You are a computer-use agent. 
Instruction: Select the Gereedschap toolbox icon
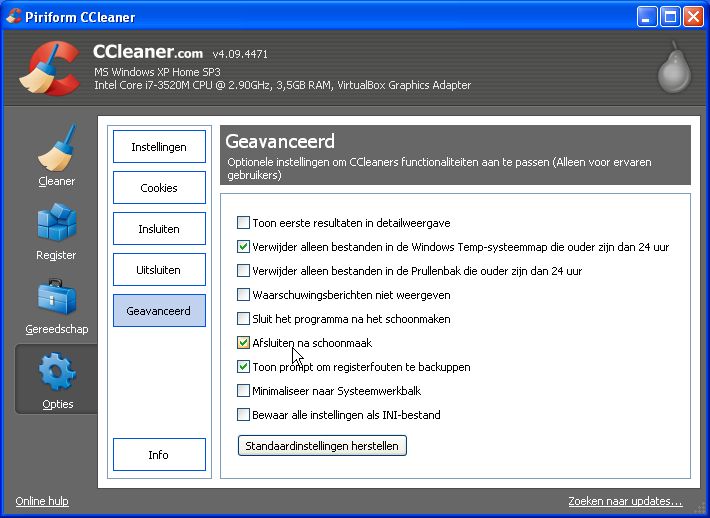pyautogui.click(x=56, y=299)
